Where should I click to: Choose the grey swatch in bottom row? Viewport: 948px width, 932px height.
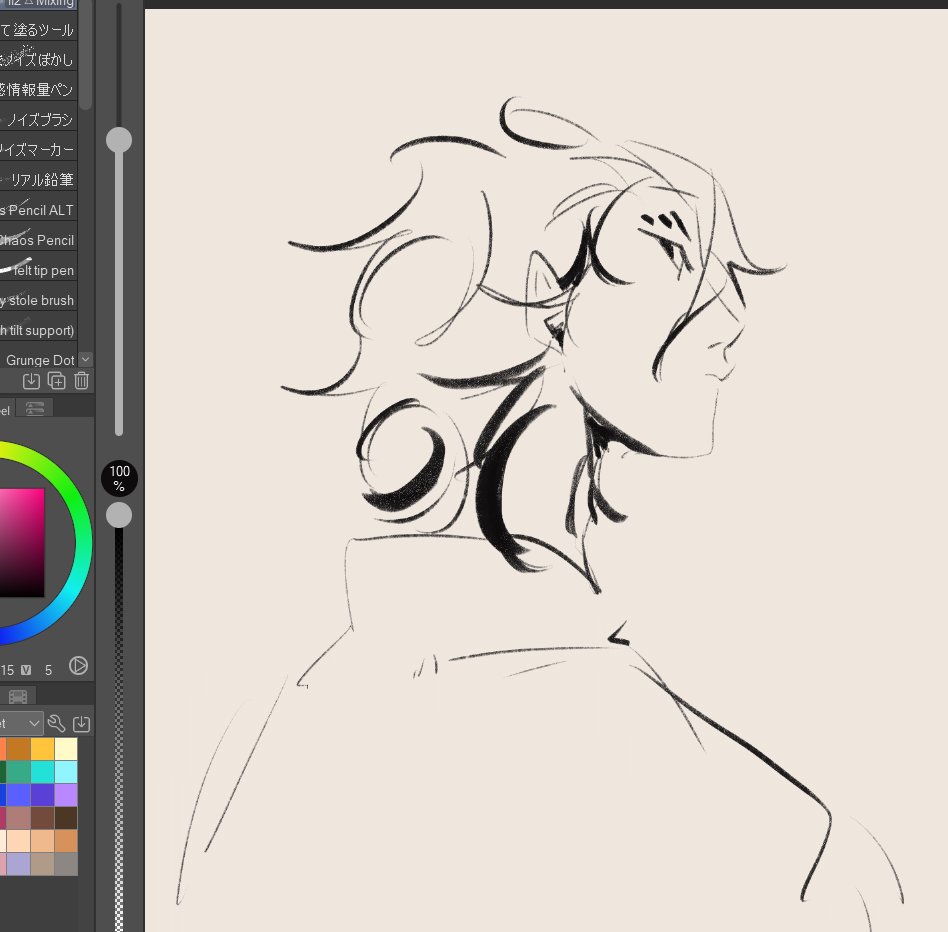[66, 864]
